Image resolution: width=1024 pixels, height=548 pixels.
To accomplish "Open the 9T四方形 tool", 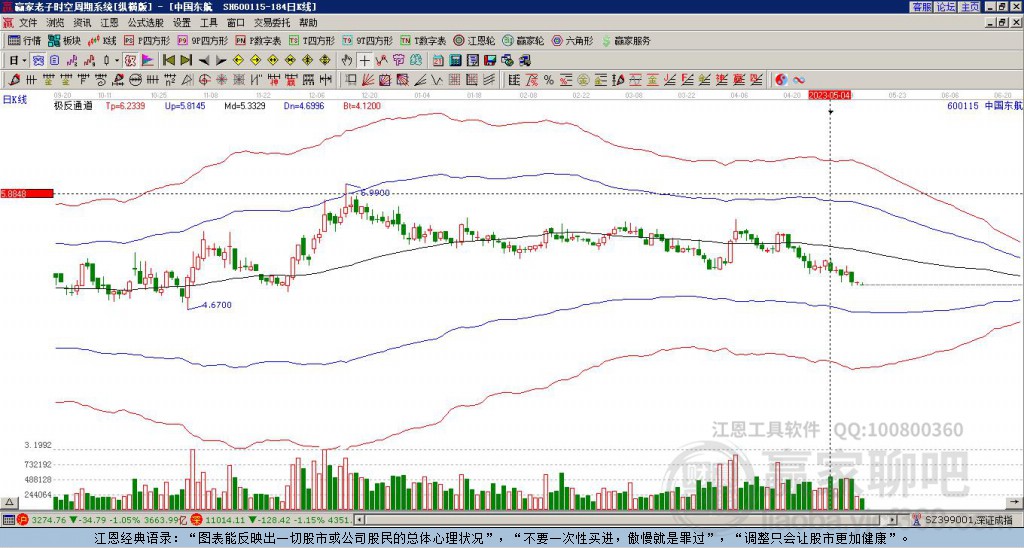I will coord(368,40).
